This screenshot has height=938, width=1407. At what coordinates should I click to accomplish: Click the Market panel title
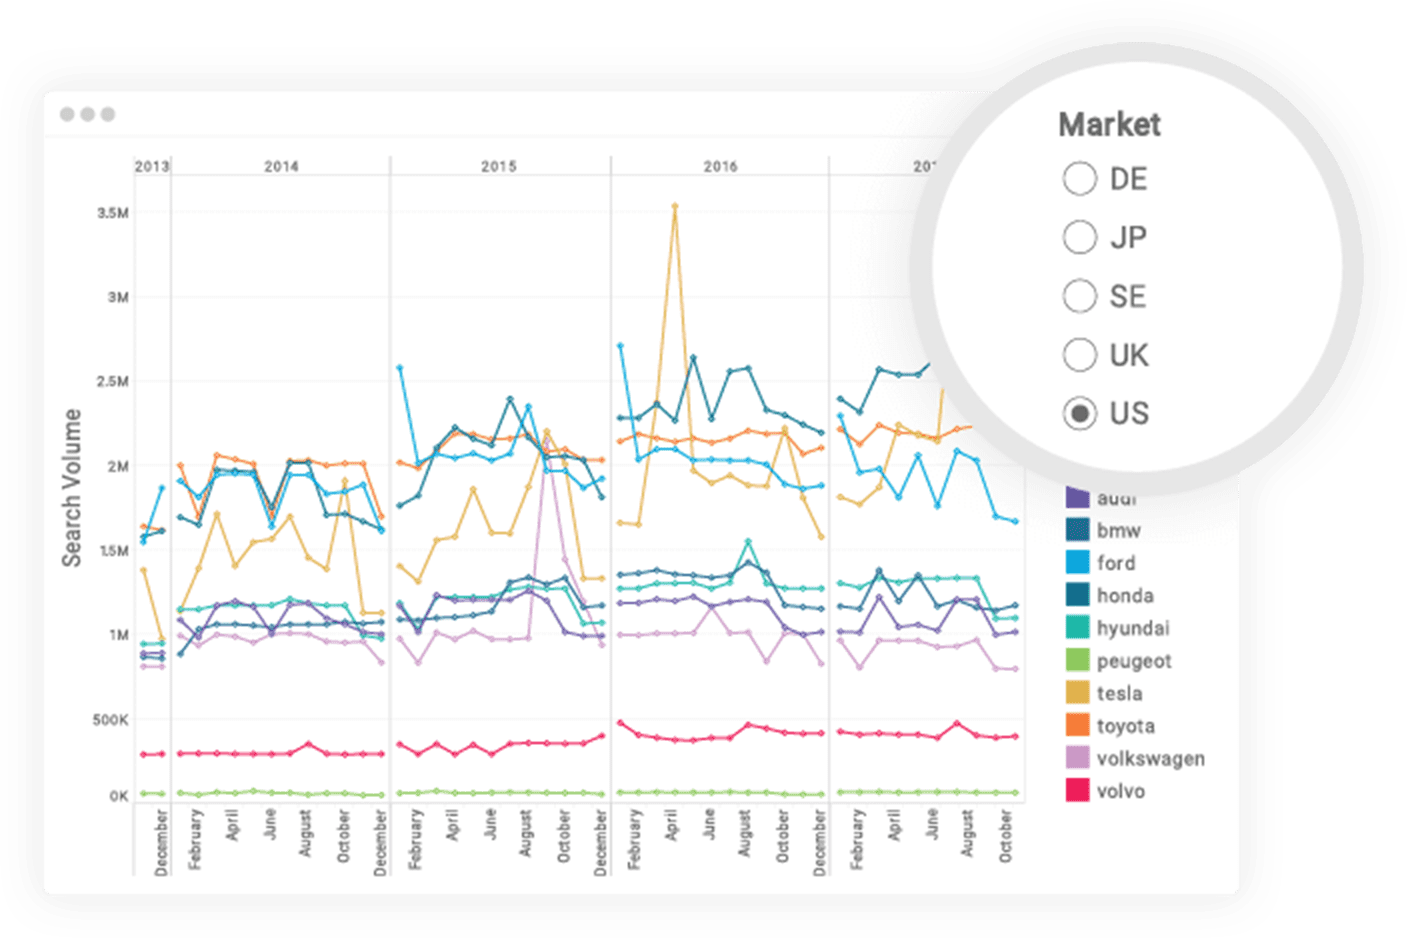[x=1109, y=124]
